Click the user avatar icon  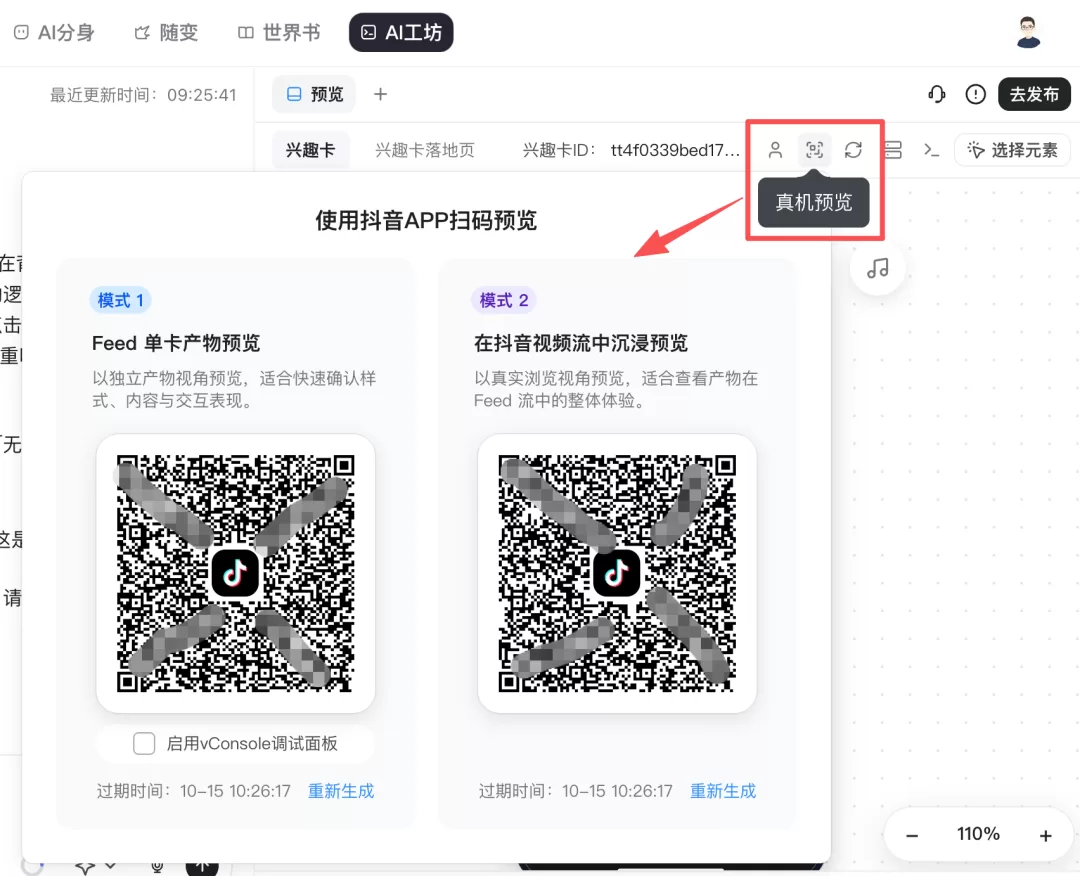click(x=1028, y=32)
